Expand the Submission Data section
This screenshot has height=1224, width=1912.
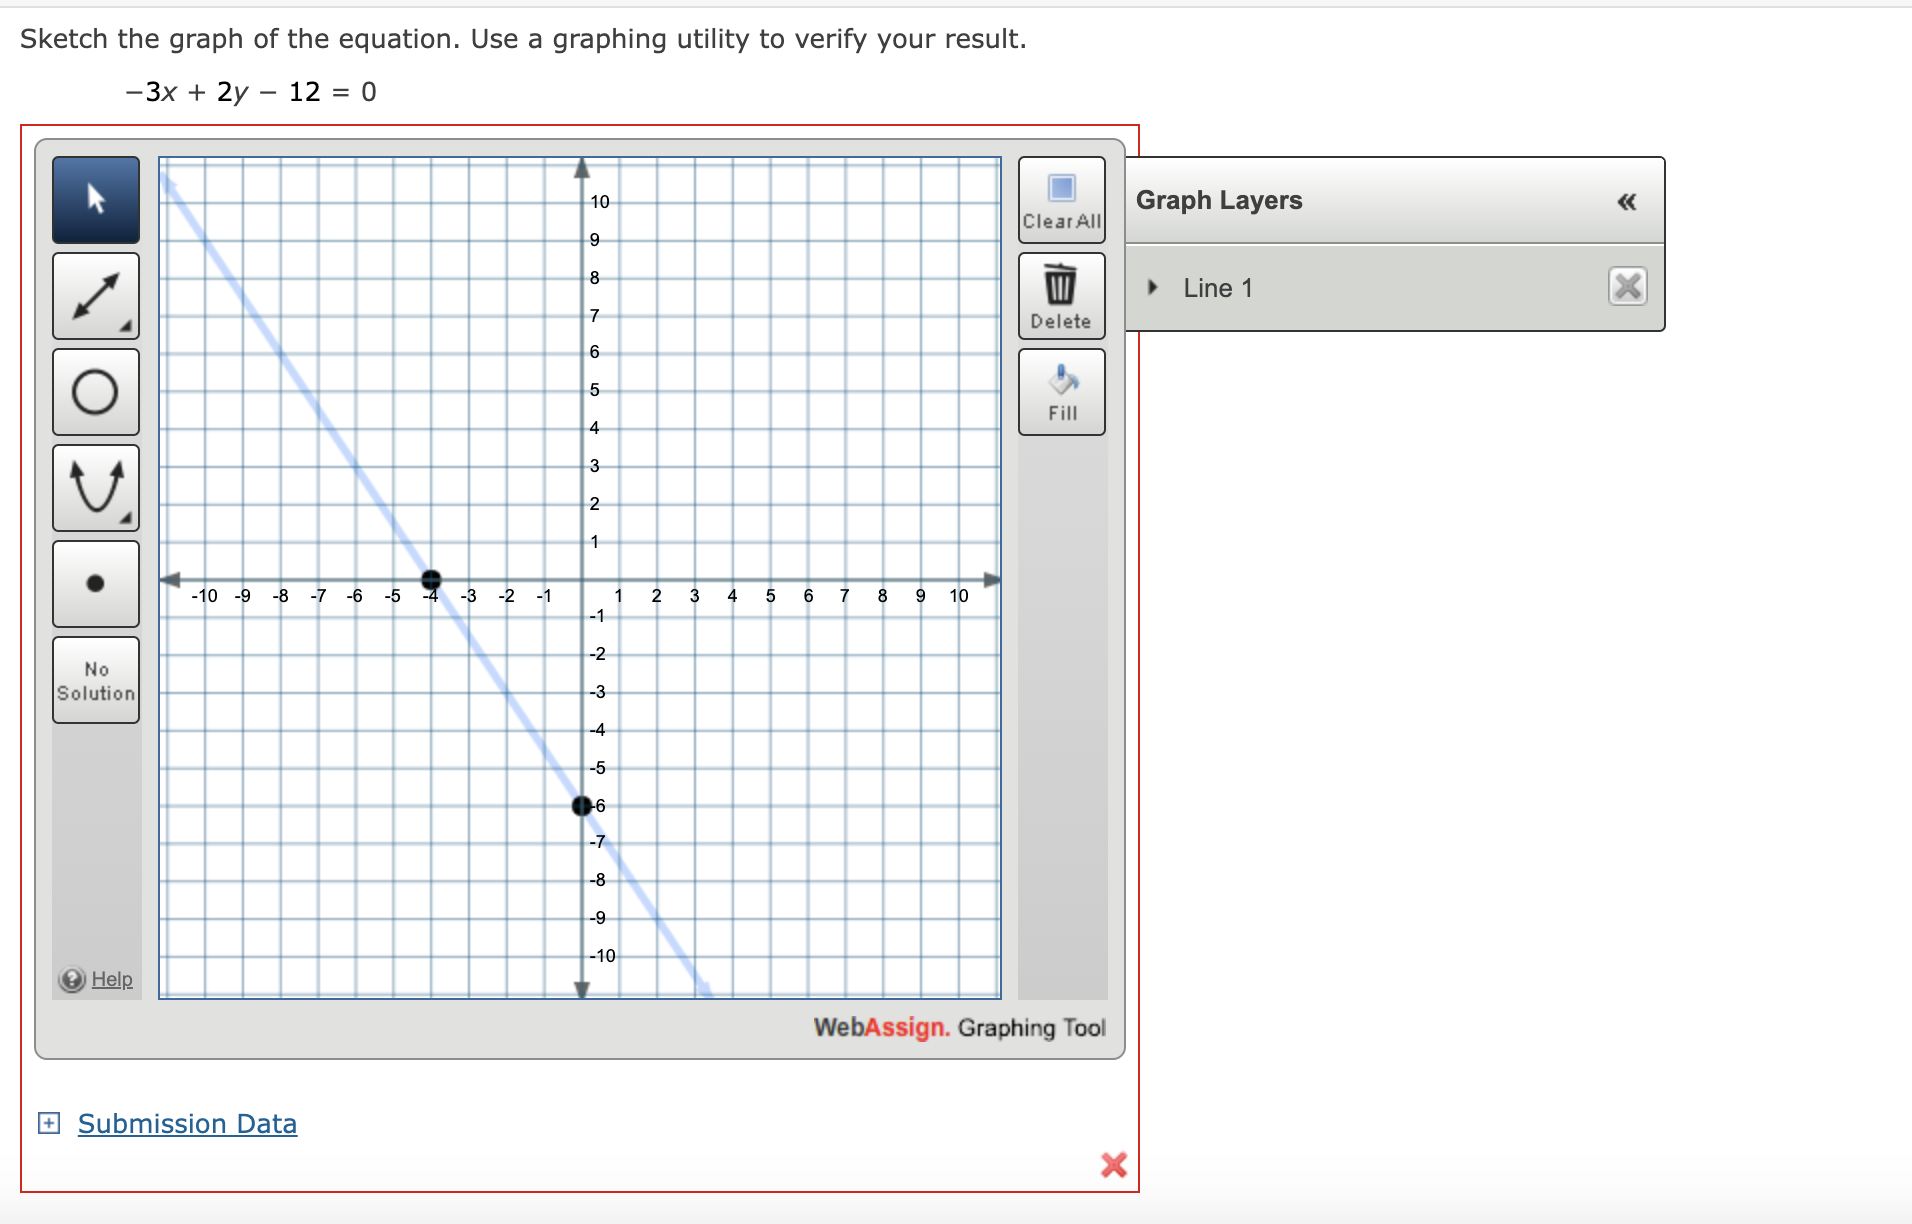click(x=47, y=1123)
